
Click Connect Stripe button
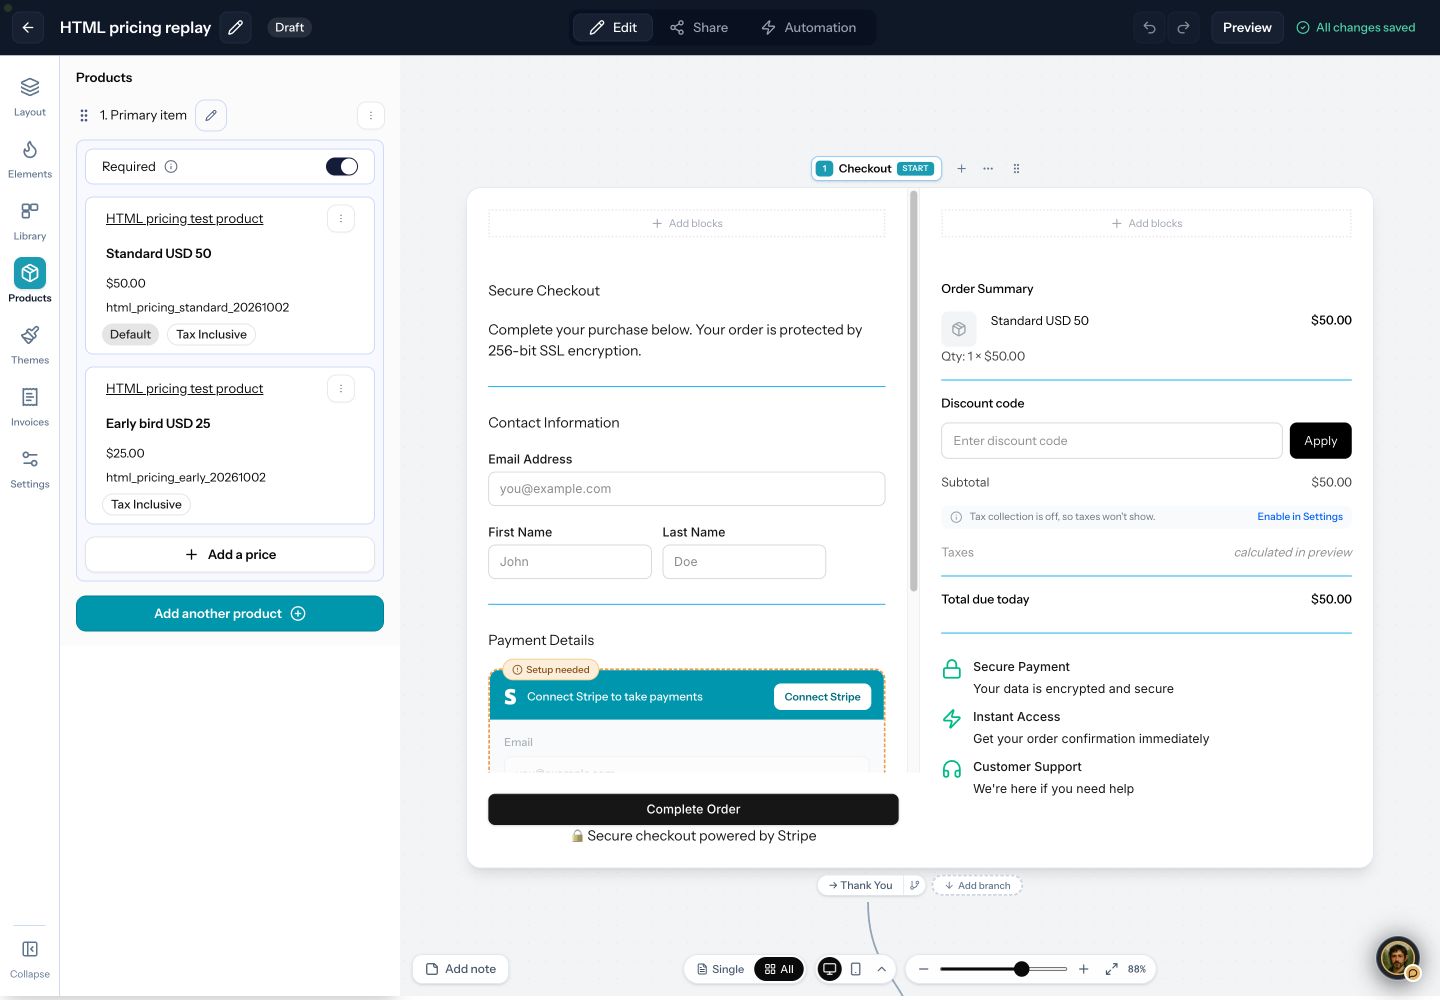(822, 697)
